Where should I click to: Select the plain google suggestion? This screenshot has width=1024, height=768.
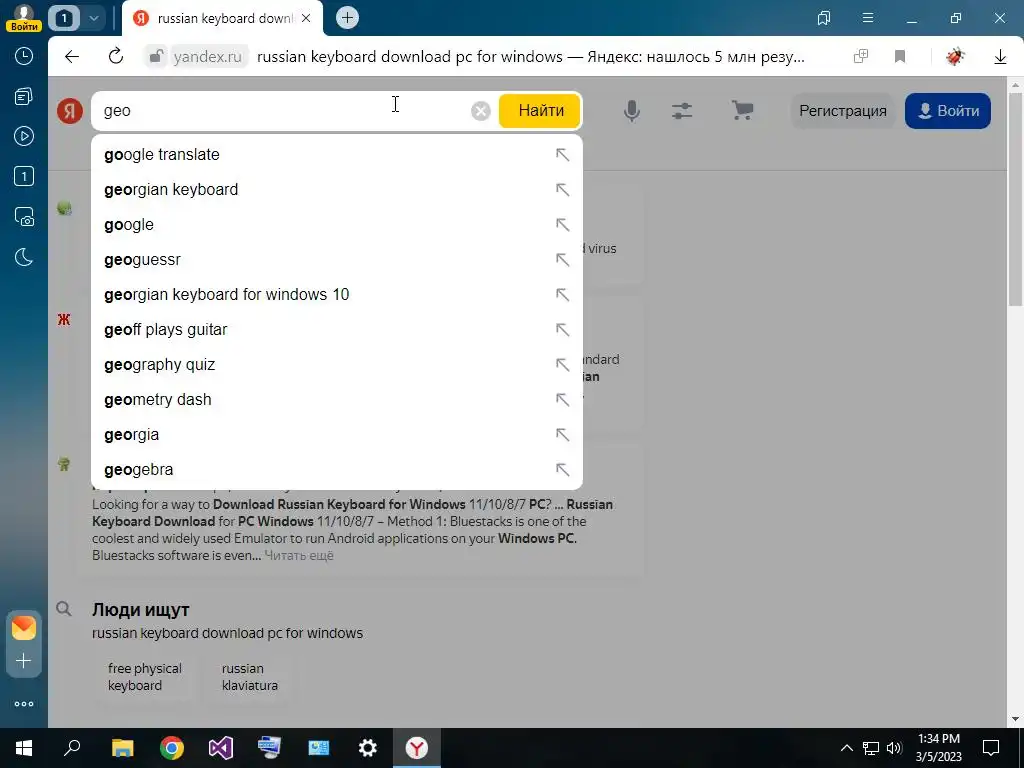point(336,225)
